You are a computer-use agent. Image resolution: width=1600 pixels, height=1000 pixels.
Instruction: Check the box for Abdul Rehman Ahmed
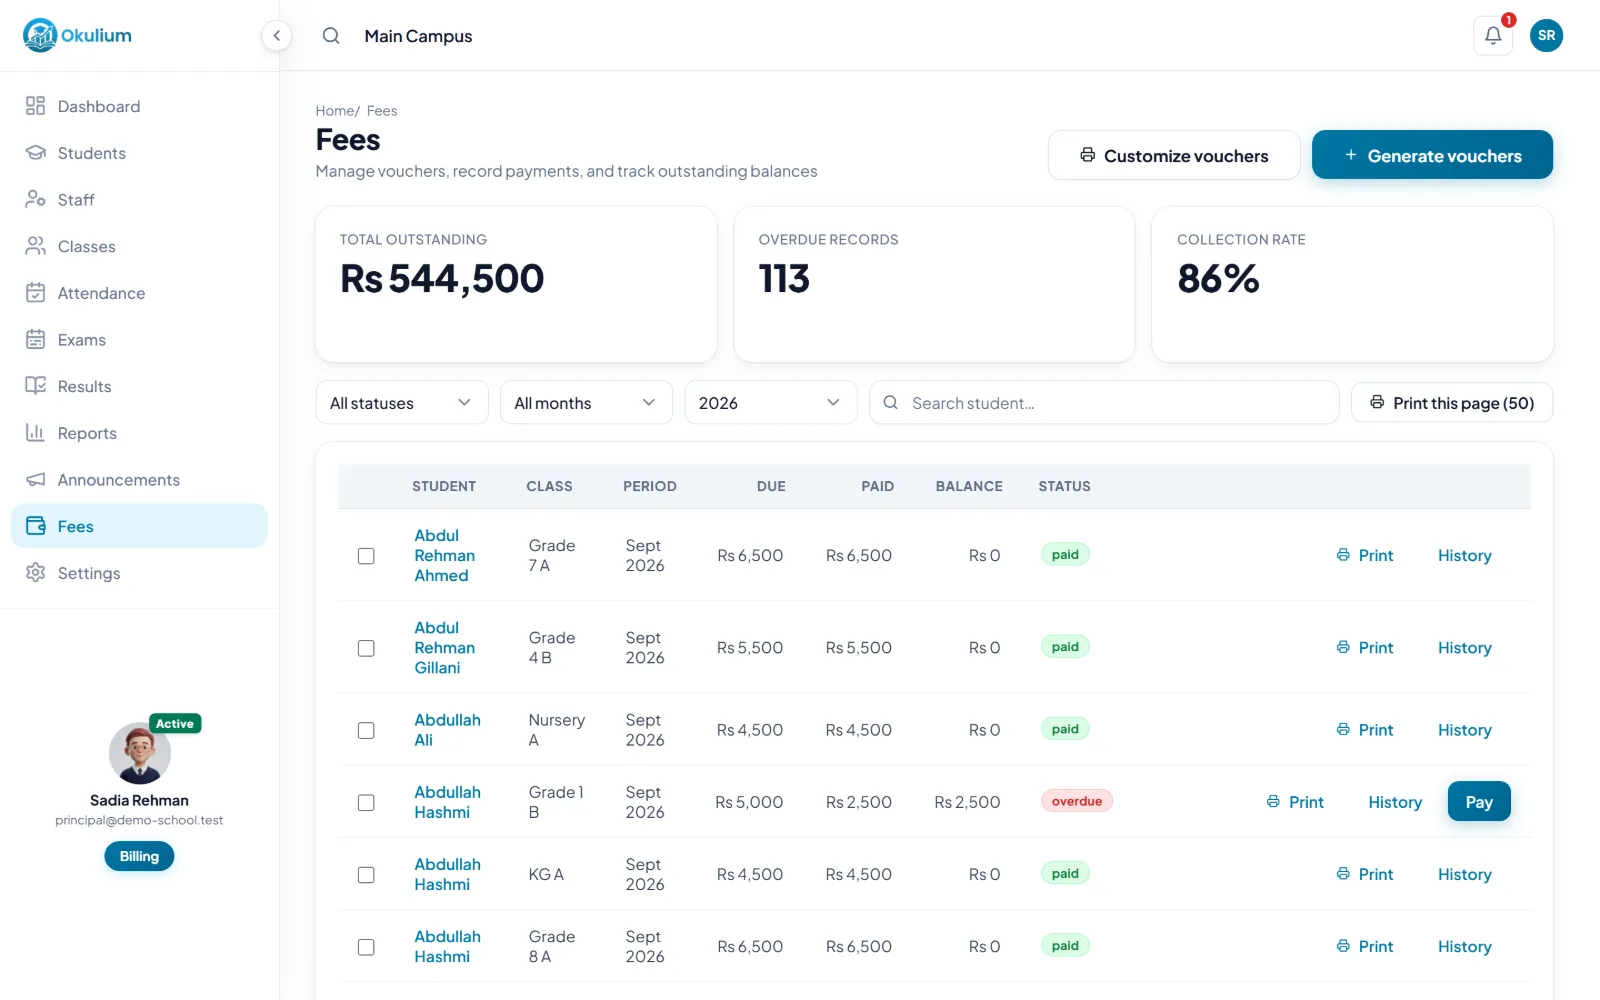[x=366, y=556]
